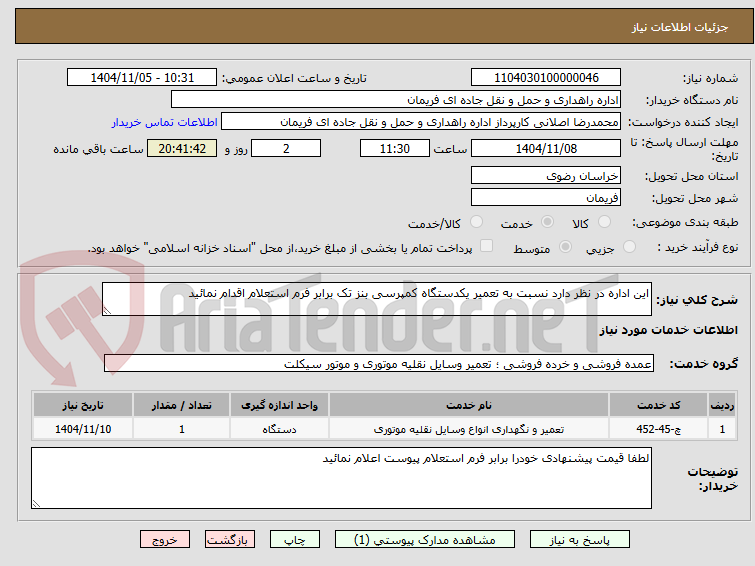Click the جزئیات اطلاعات نیاز header title

pyautogui.click(x=679, y=27)
